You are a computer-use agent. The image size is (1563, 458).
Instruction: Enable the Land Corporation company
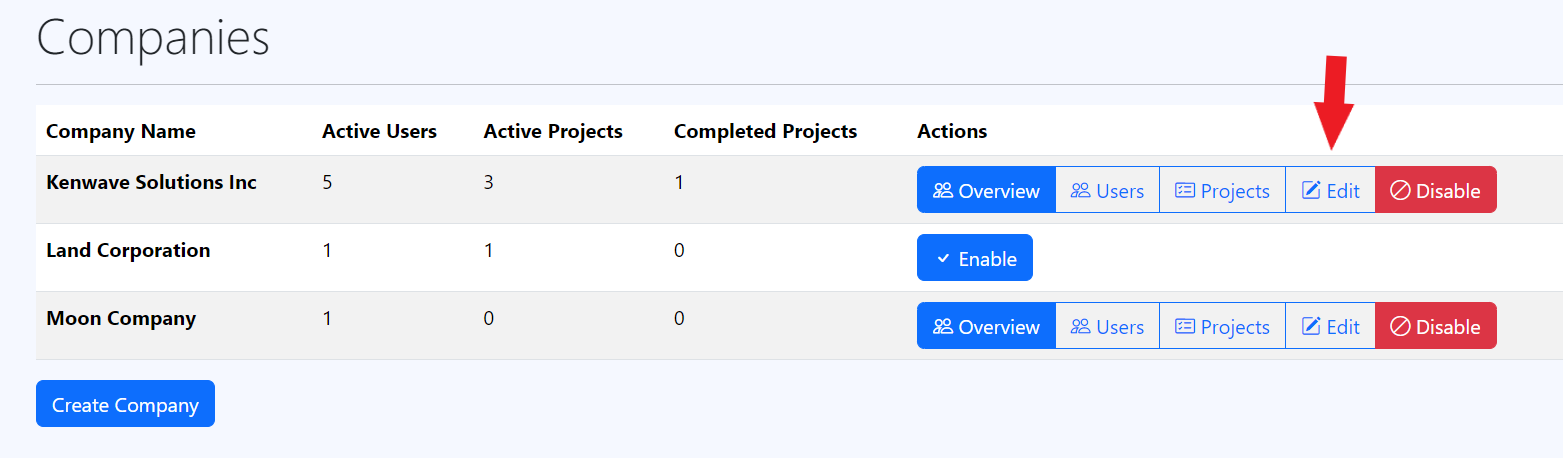coord(974,258)
